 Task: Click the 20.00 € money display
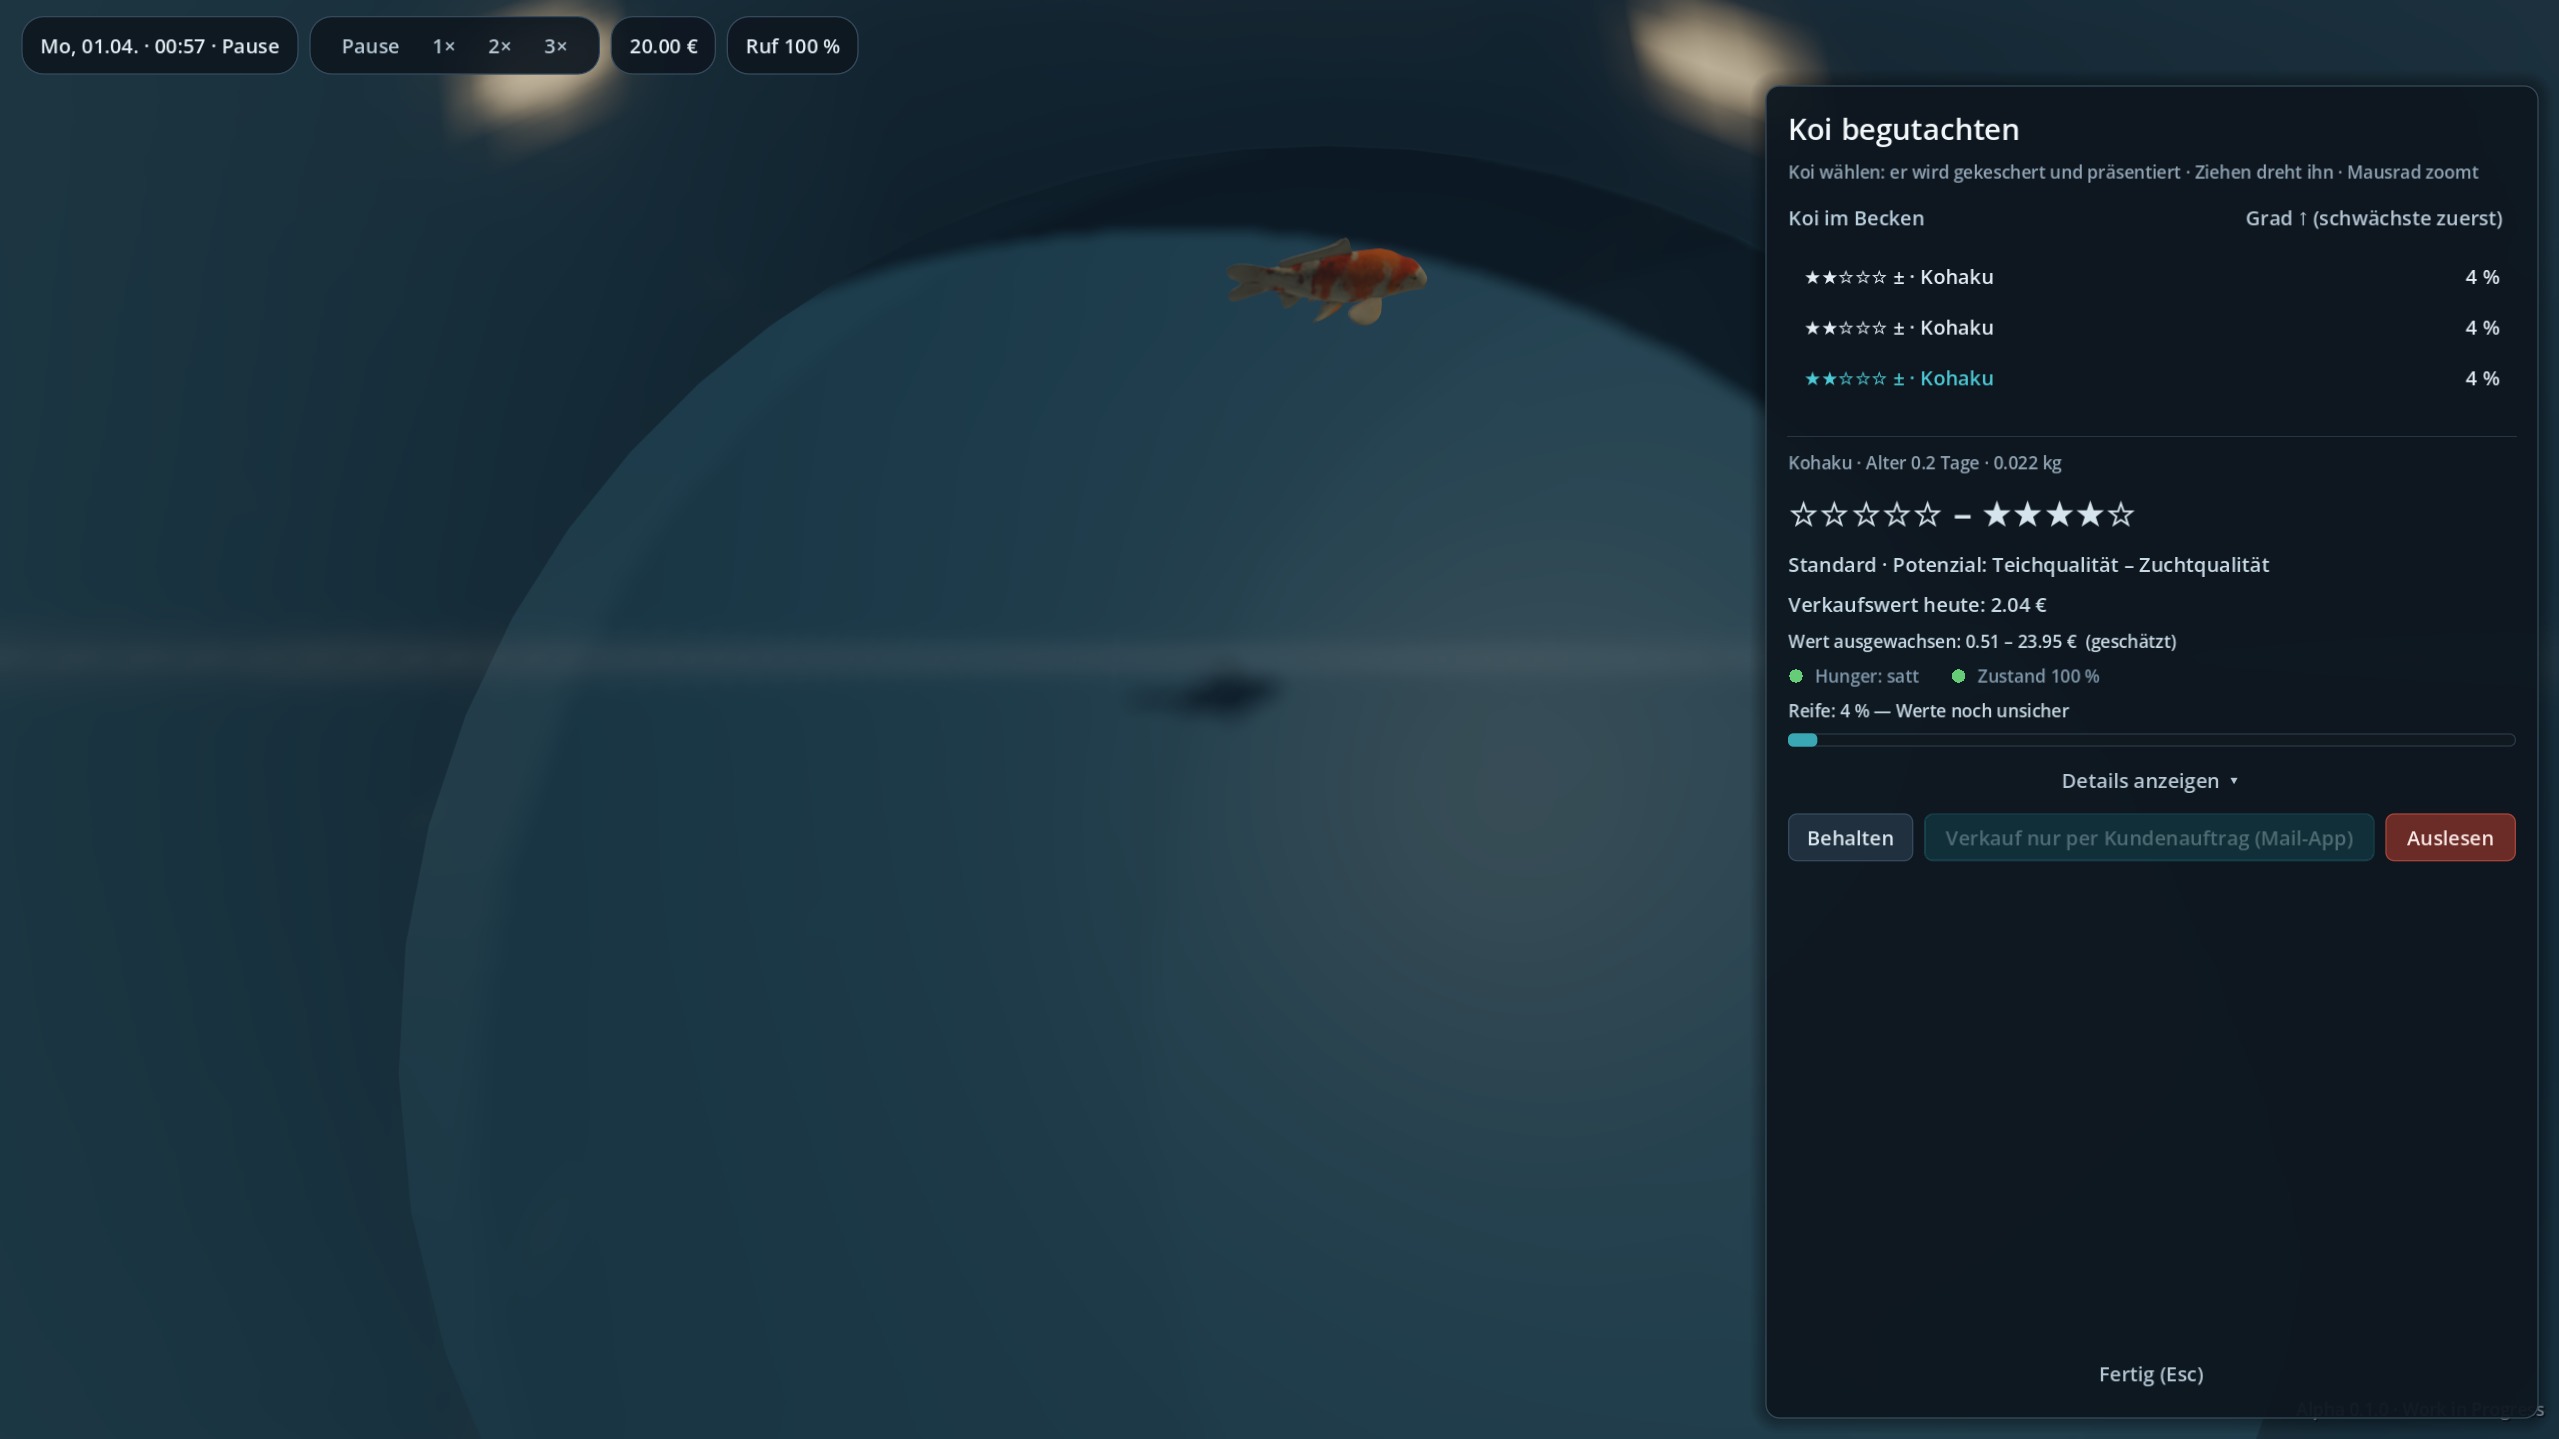pyautogui.click(x=663, y=46)
